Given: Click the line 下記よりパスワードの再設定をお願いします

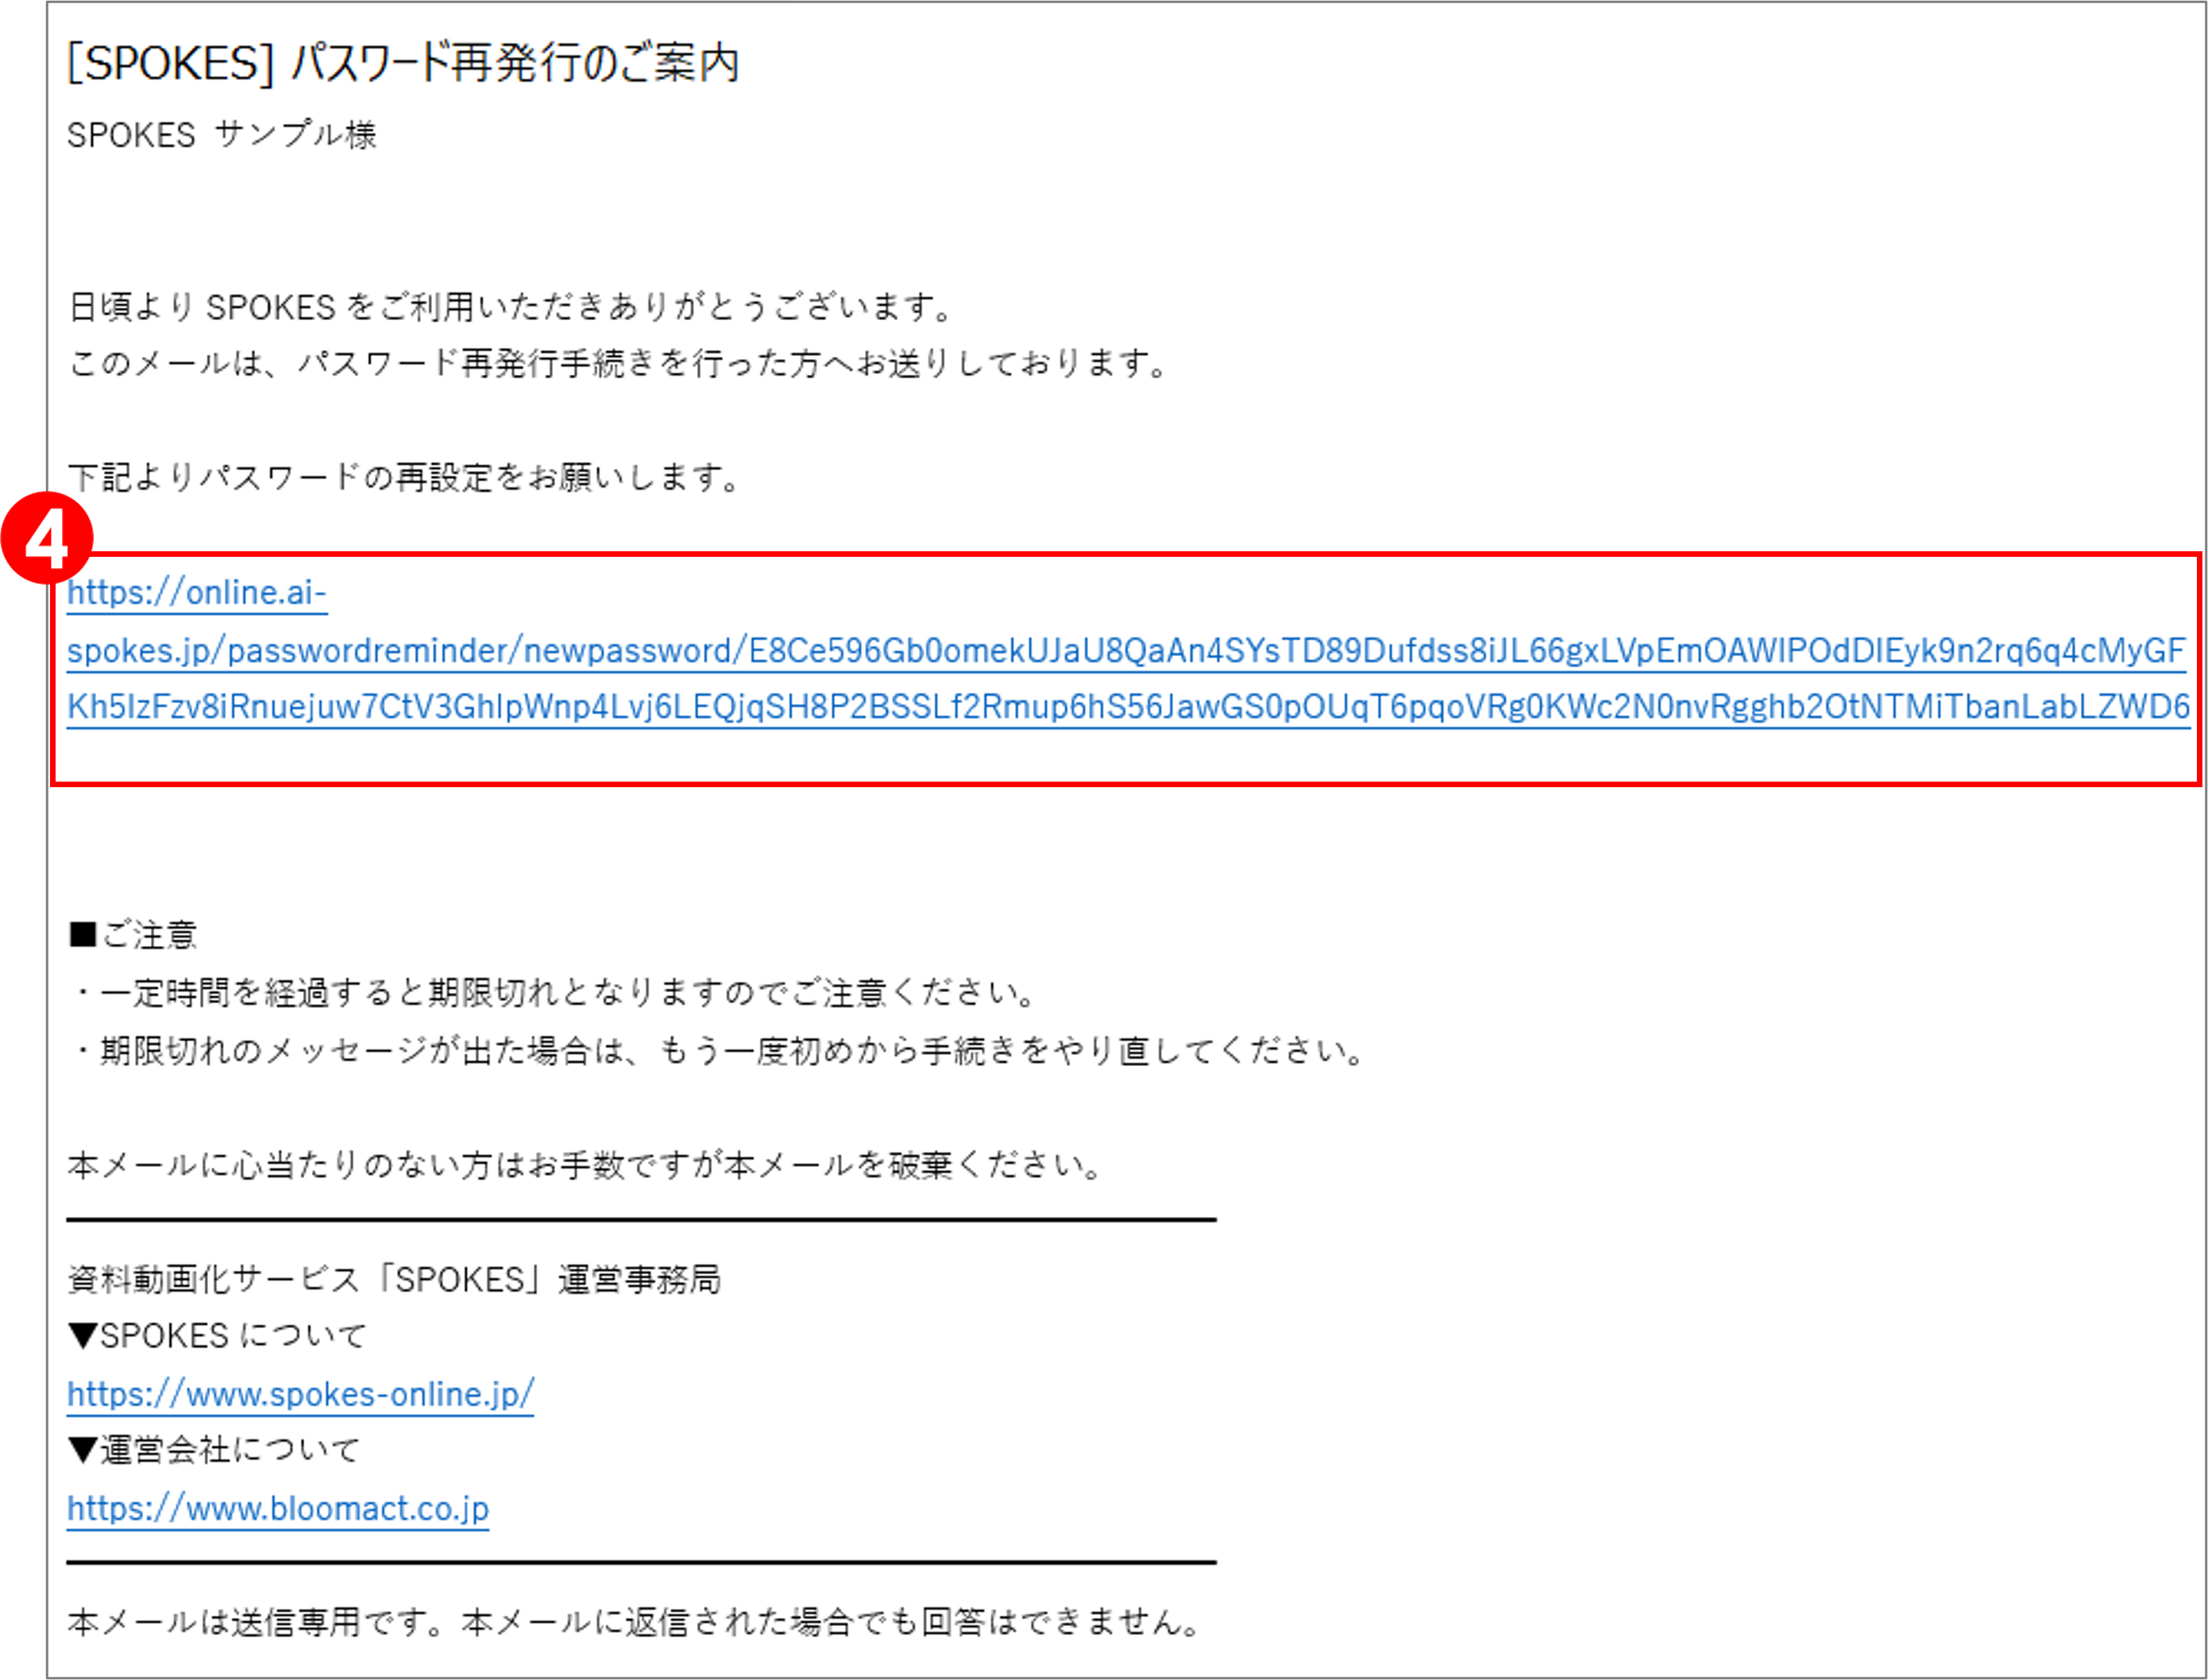Looking at the screenshot, I should [405, 478].
